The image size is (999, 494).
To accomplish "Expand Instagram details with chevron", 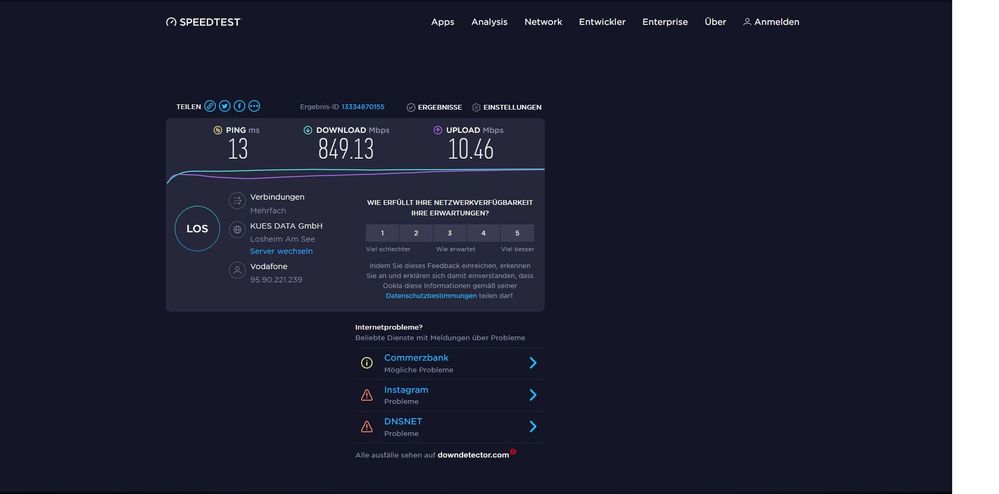I will (x=533, y=395).
